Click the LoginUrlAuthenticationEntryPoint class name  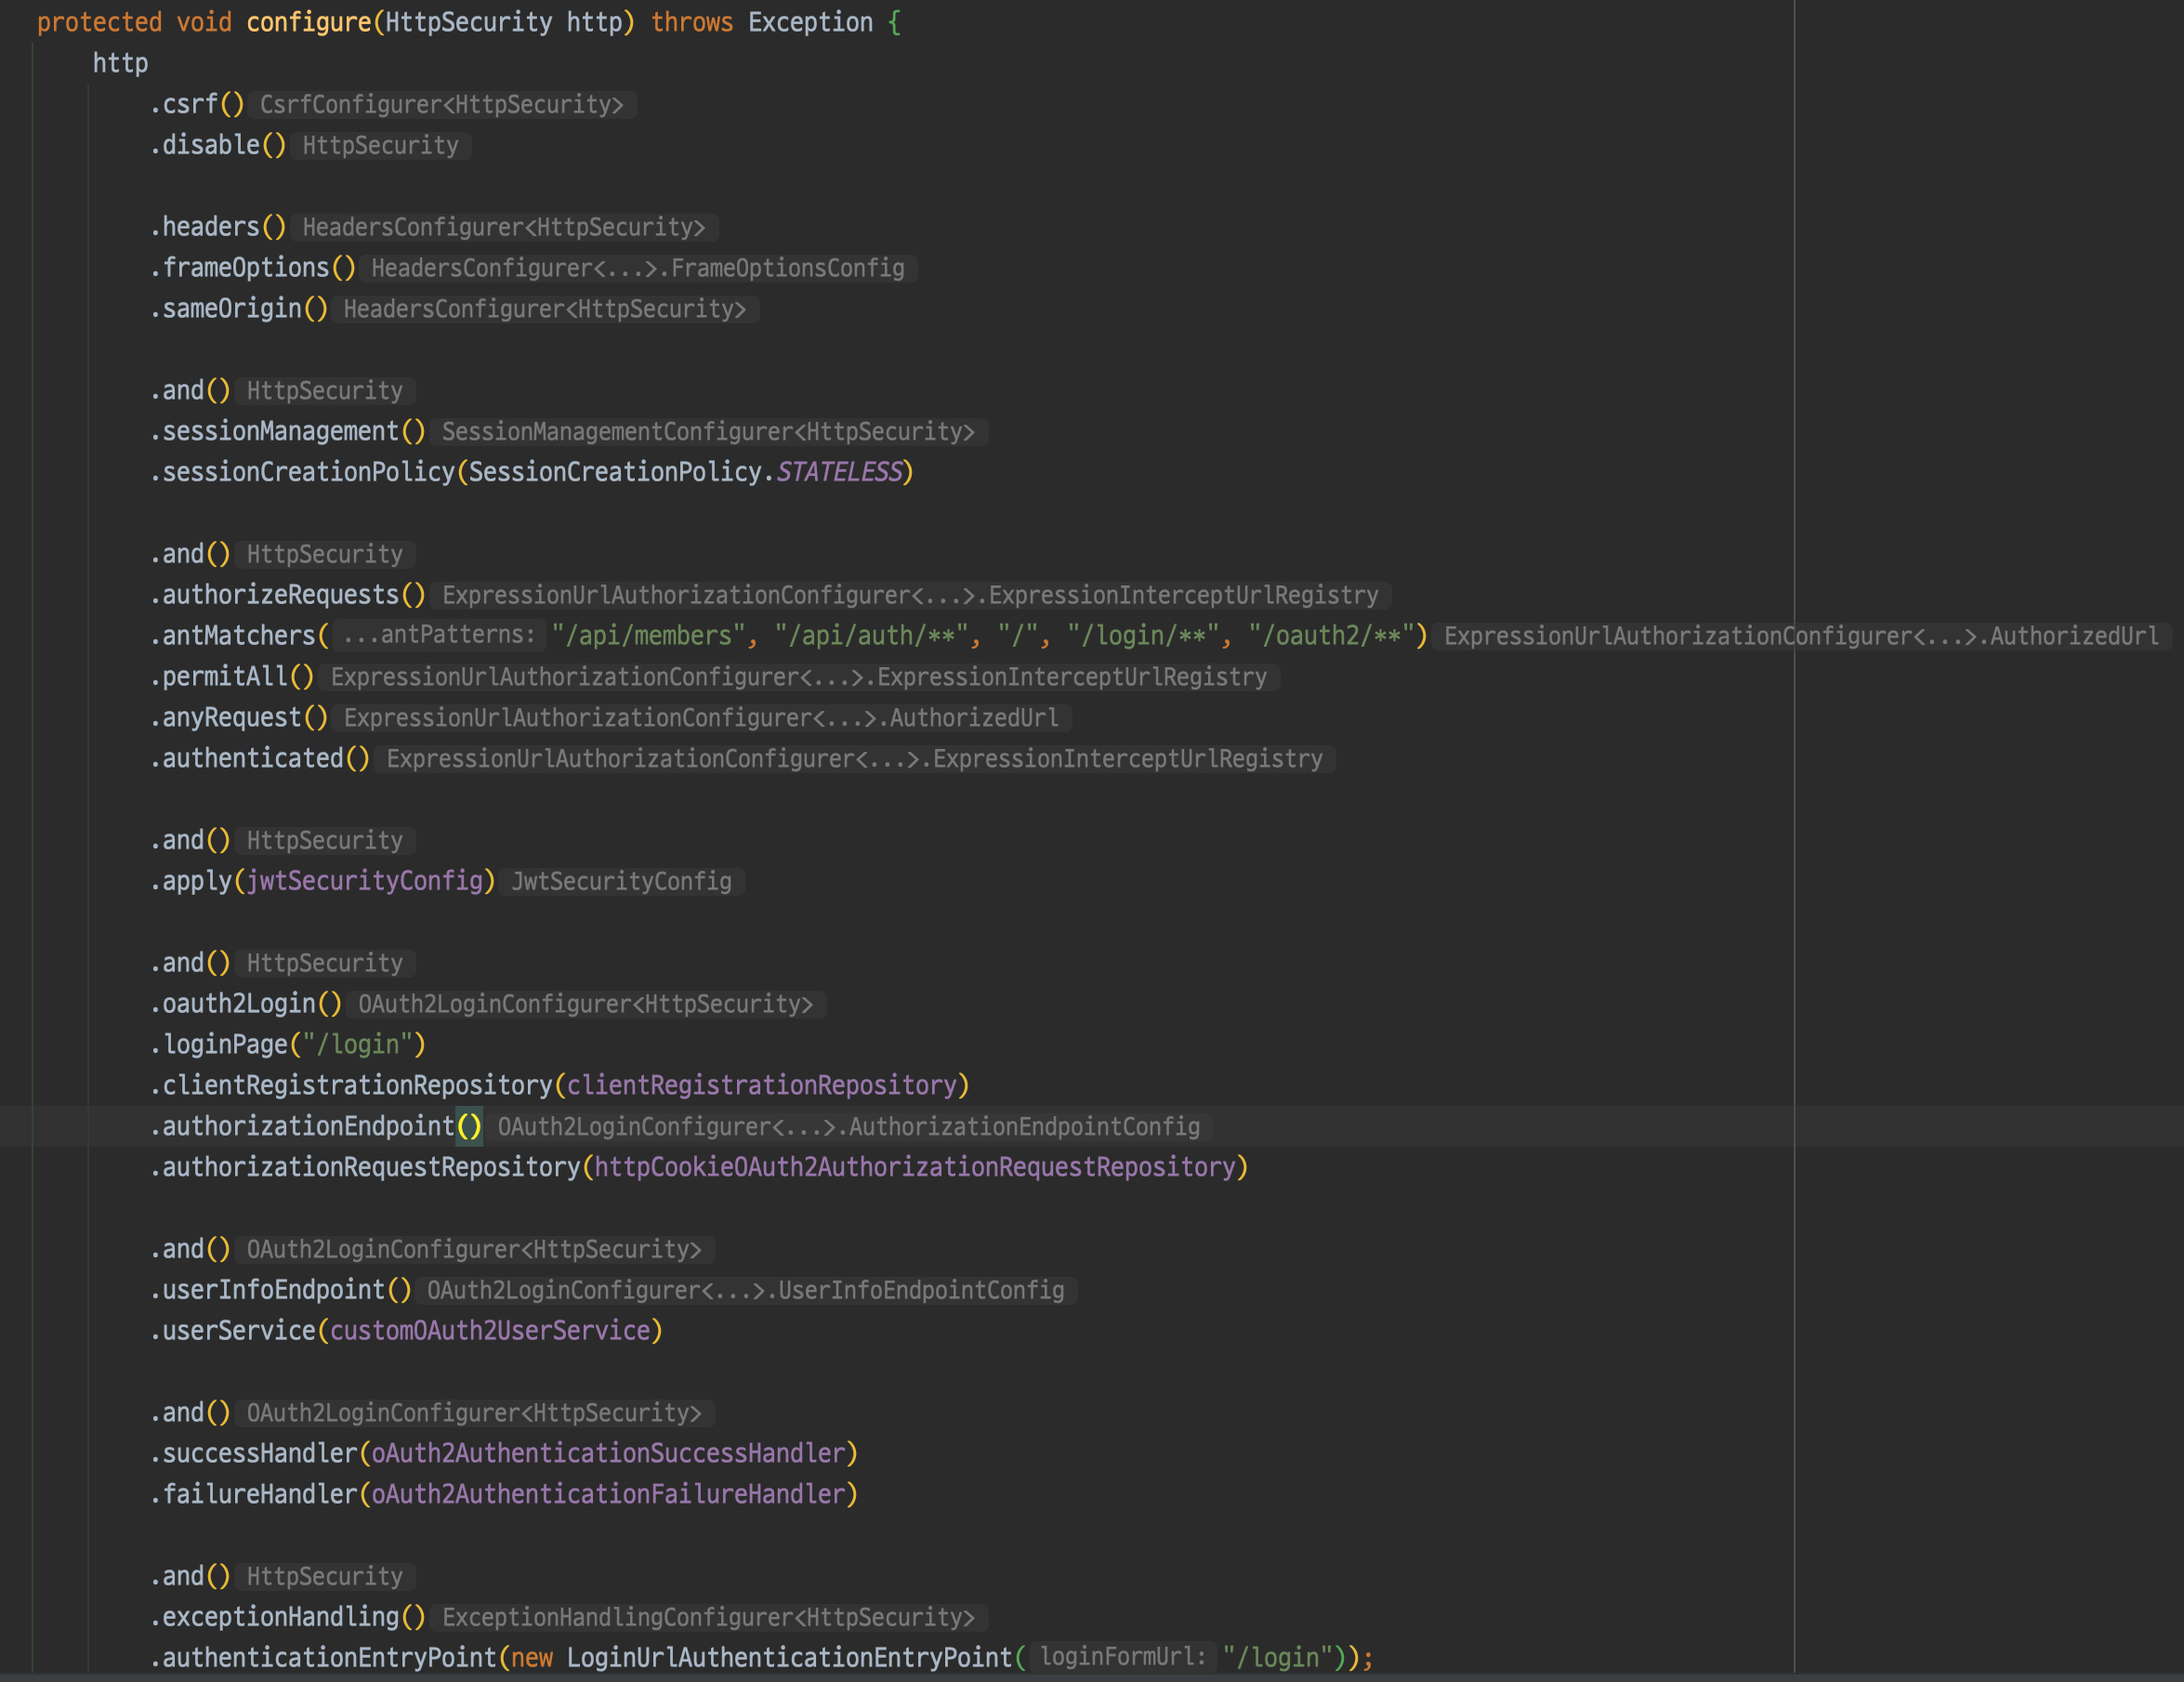tap(789, 1658)
